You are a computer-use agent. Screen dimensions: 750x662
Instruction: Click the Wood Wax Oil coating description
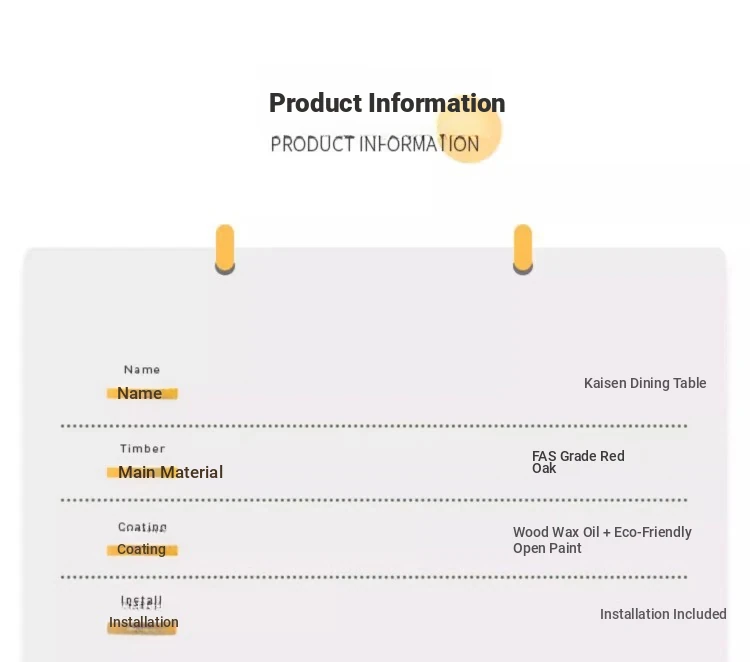coord(602,540)
